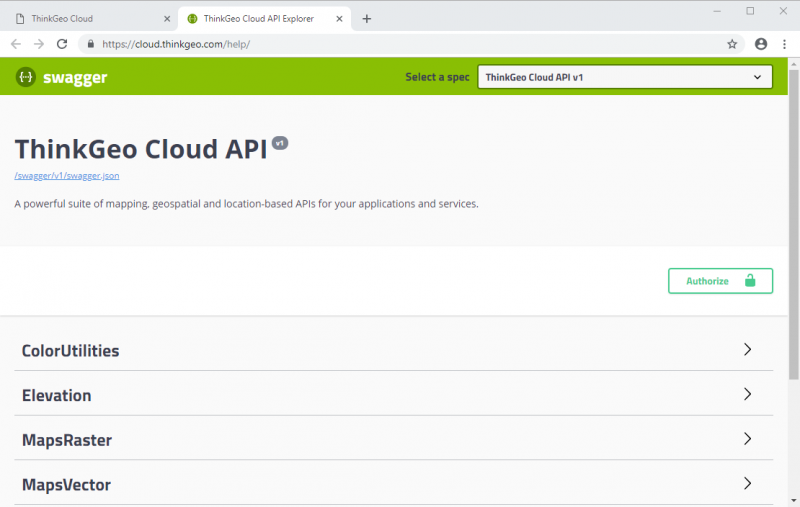Click the swagger wordmark text

(75, 78)
